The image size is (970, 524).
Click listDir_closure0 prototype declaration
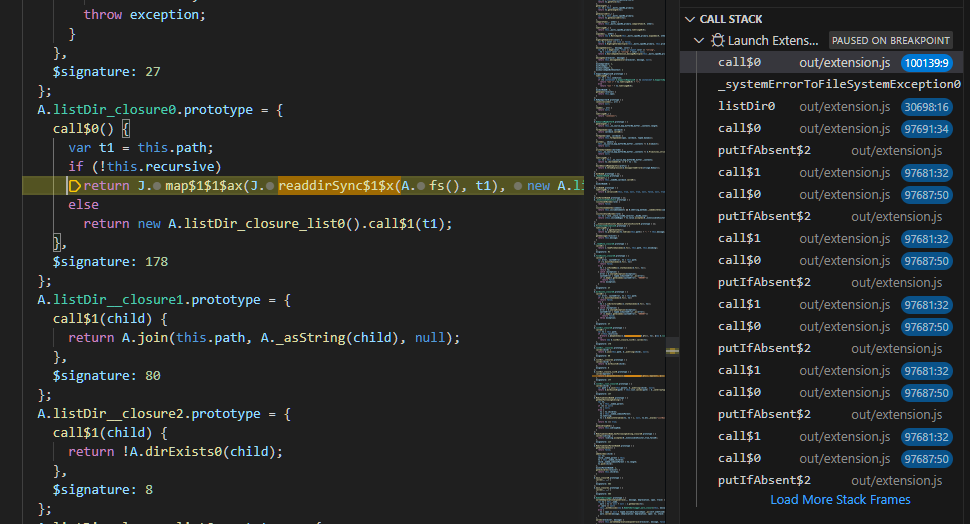(x=160, y=110)
